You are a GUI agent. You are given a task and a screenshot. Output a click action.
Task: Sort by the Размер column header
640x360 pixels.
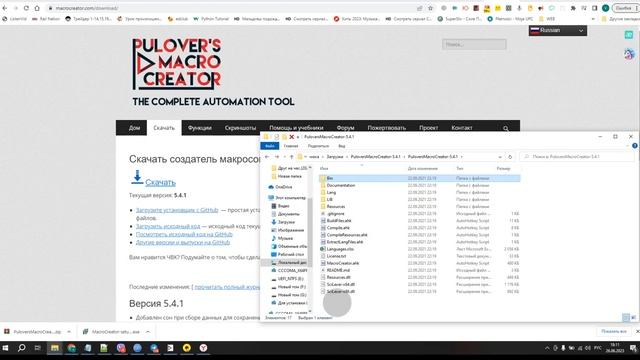point(503,169)
